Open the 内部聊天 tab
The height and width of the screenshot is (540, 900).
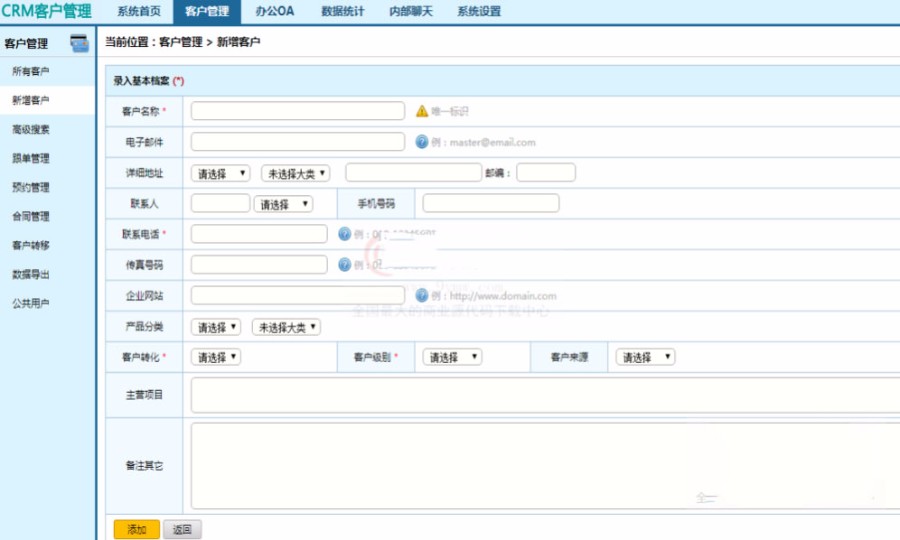411,11
